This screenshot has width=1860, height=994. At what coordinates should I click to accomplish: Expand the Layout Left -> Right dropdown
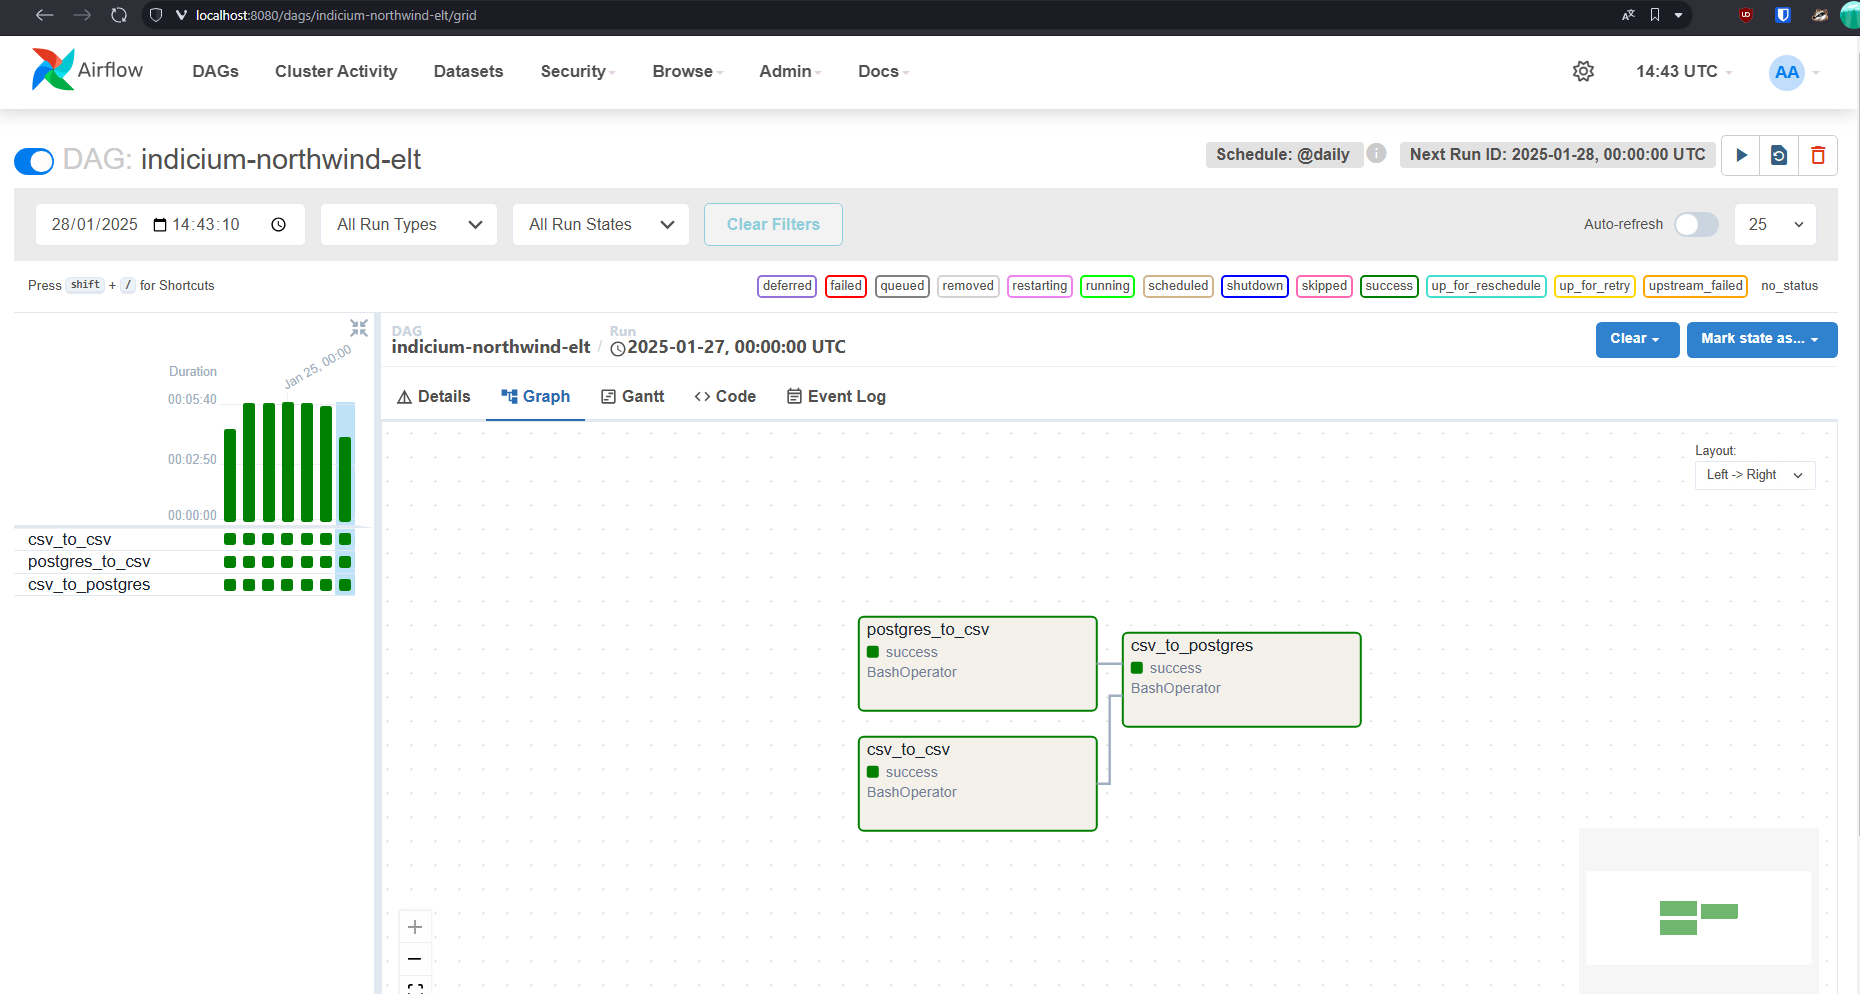pos(1754,475)
